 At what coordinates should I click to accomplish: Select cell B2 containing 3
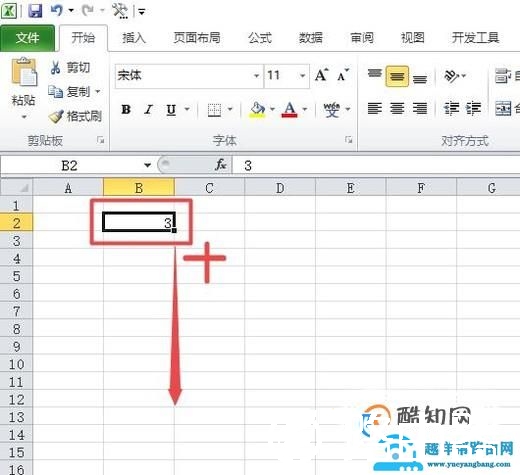[x=139, y=222]
